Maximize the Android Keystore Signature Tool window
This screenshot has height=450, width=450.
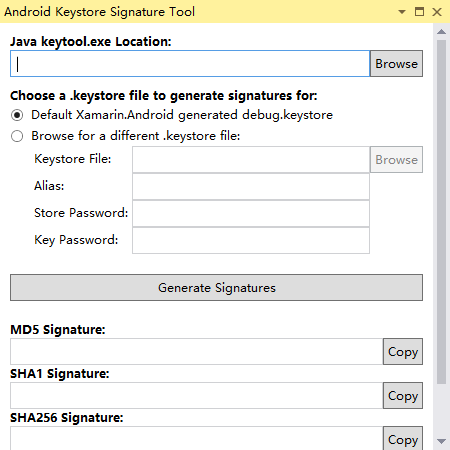[x=419, y=12]
